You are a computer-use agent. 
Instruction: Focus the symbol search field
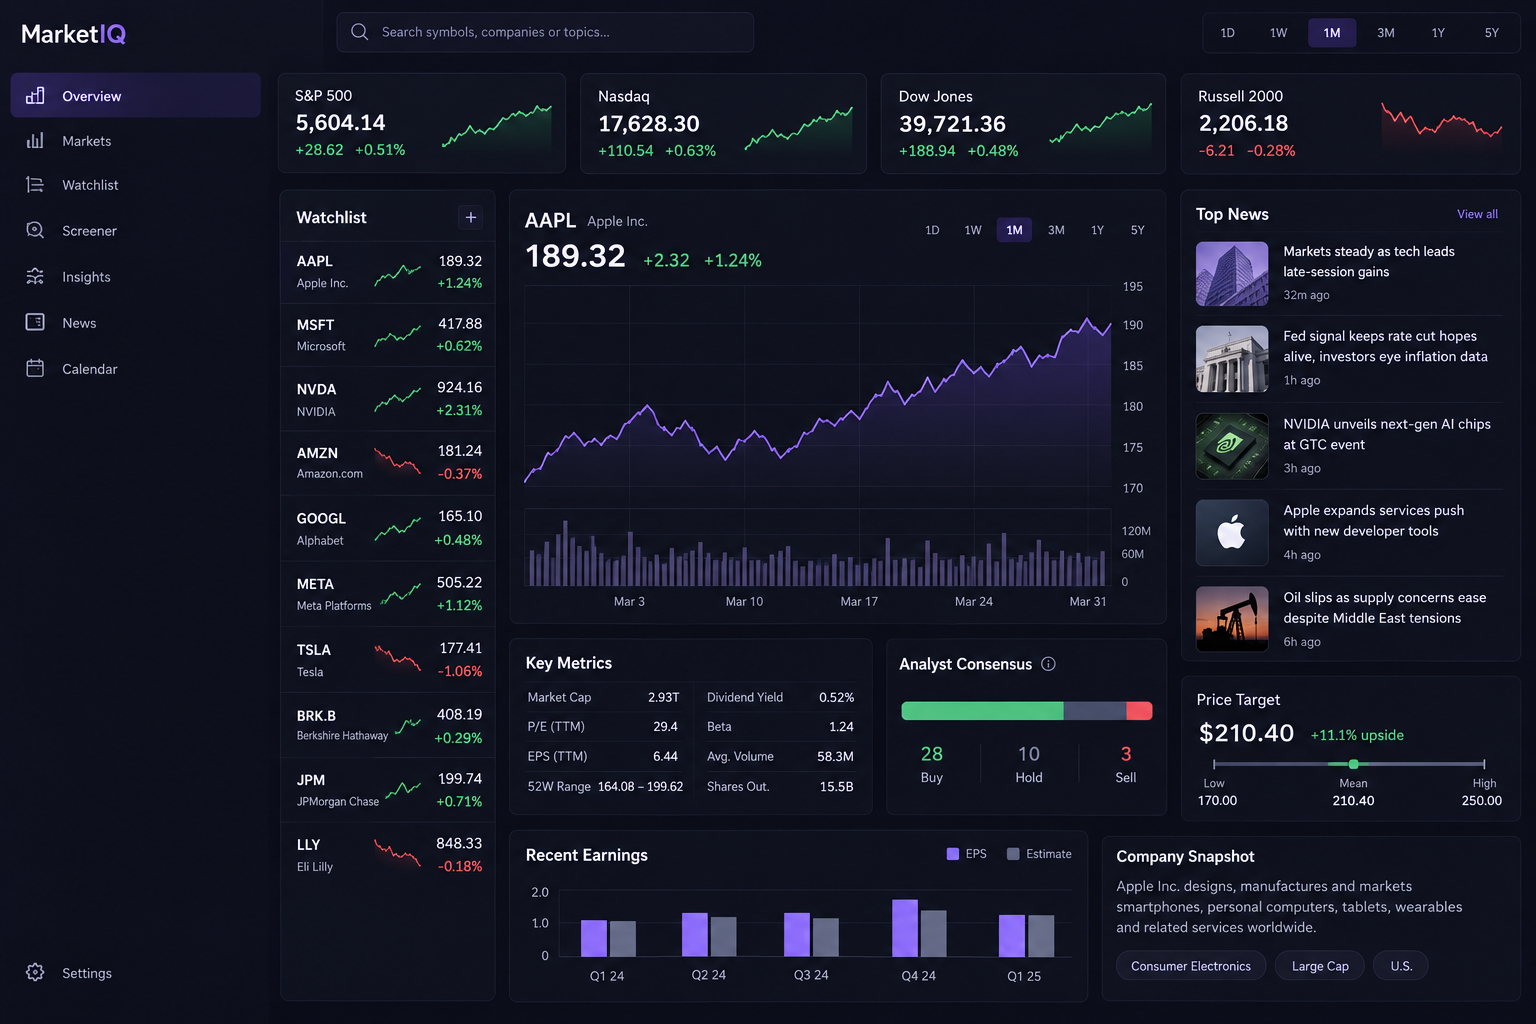pos(545,32)
